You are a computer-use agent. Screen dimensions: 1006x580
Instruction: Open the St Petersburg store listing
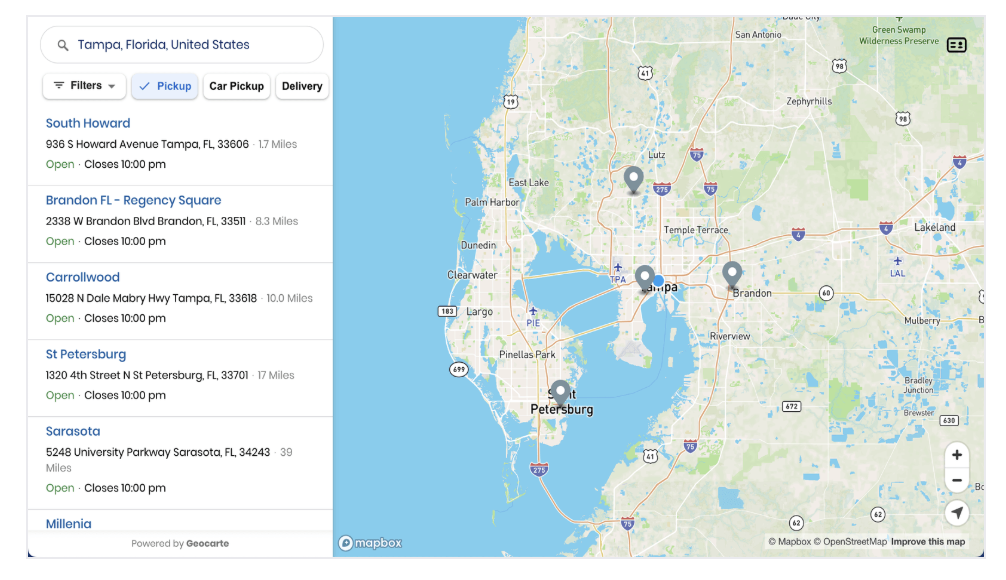pos(86,354)
